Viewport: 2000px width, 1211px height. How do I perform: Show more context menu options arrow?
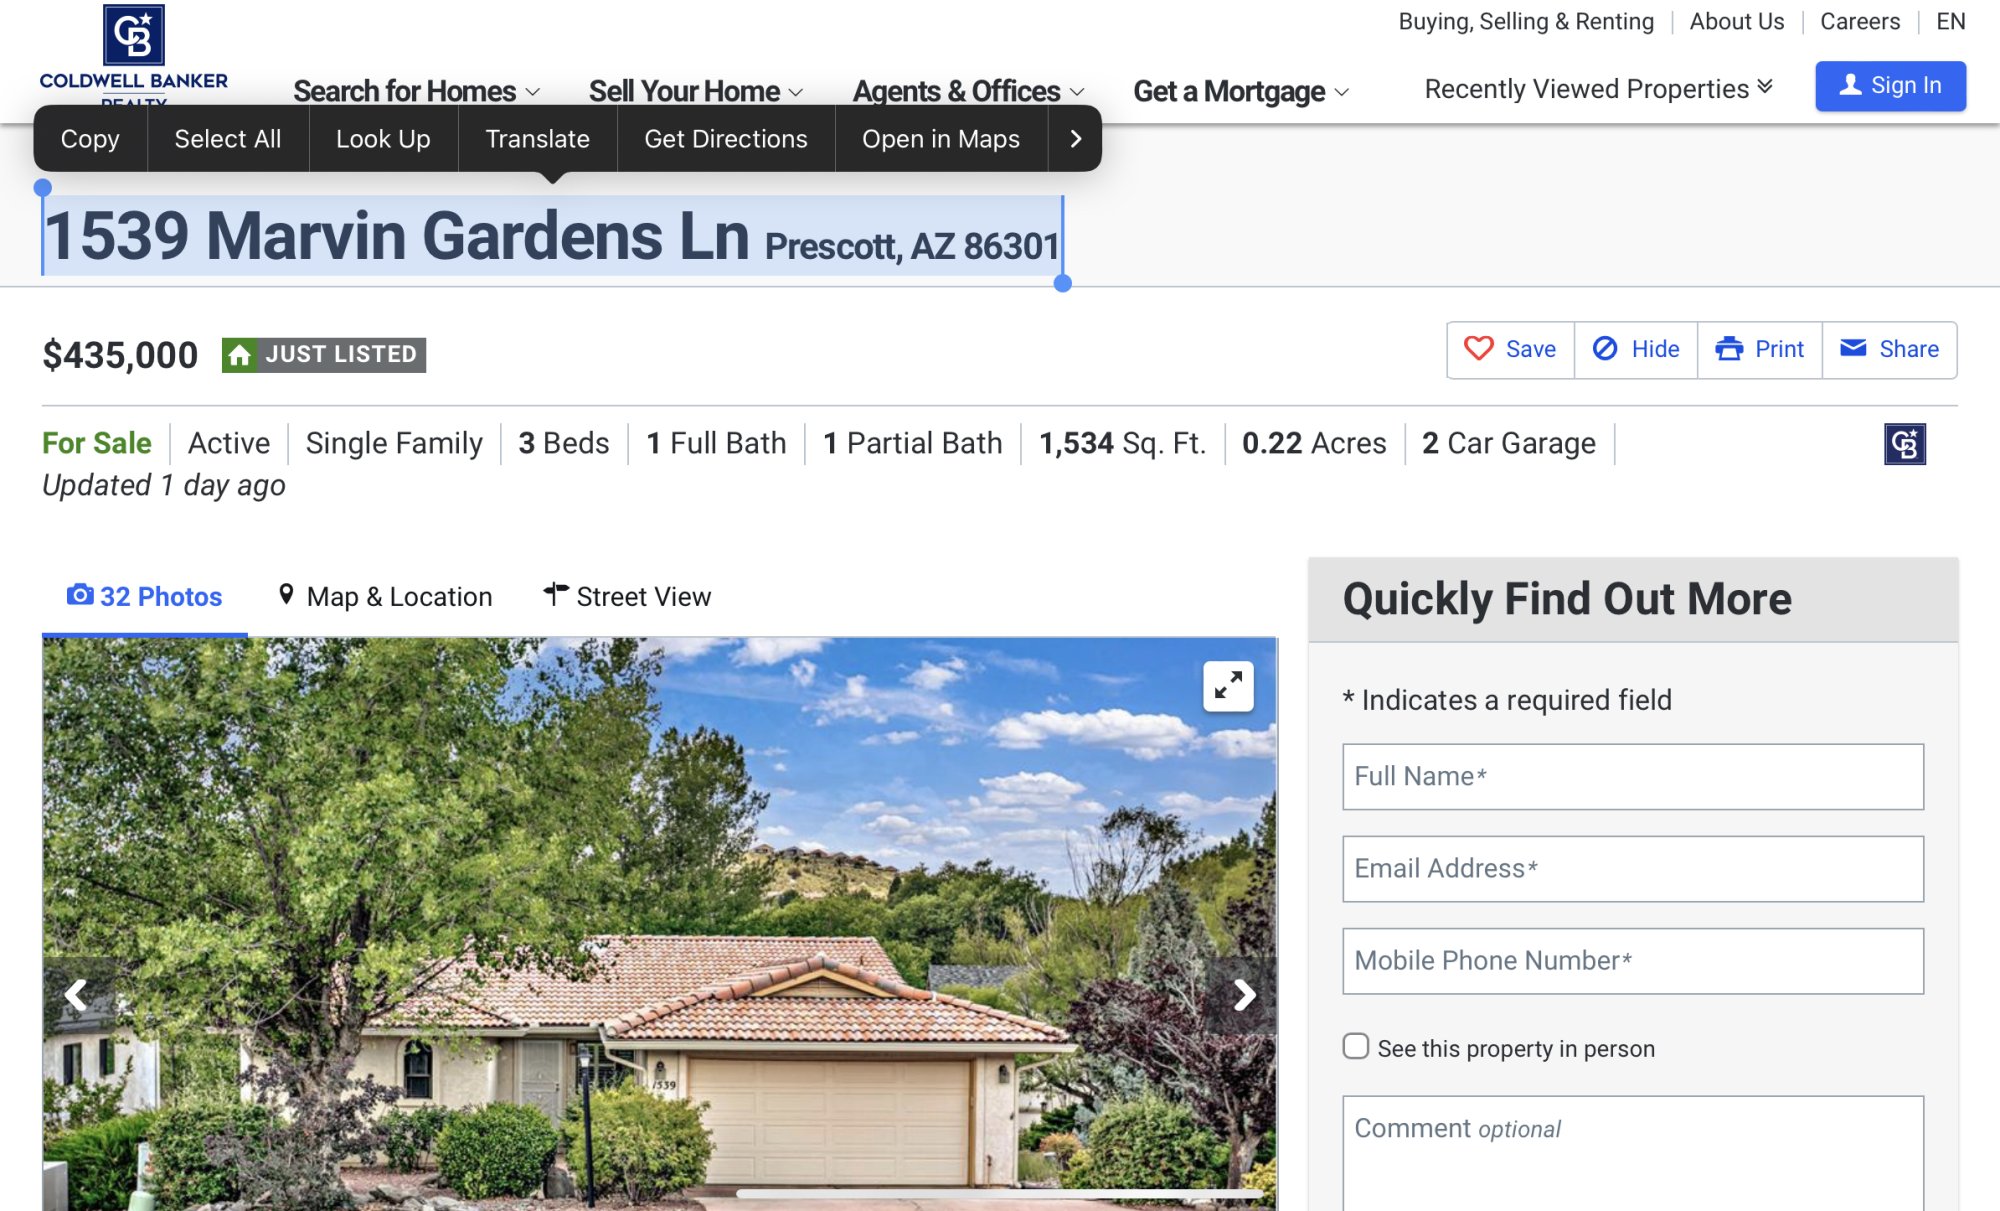1075,139
